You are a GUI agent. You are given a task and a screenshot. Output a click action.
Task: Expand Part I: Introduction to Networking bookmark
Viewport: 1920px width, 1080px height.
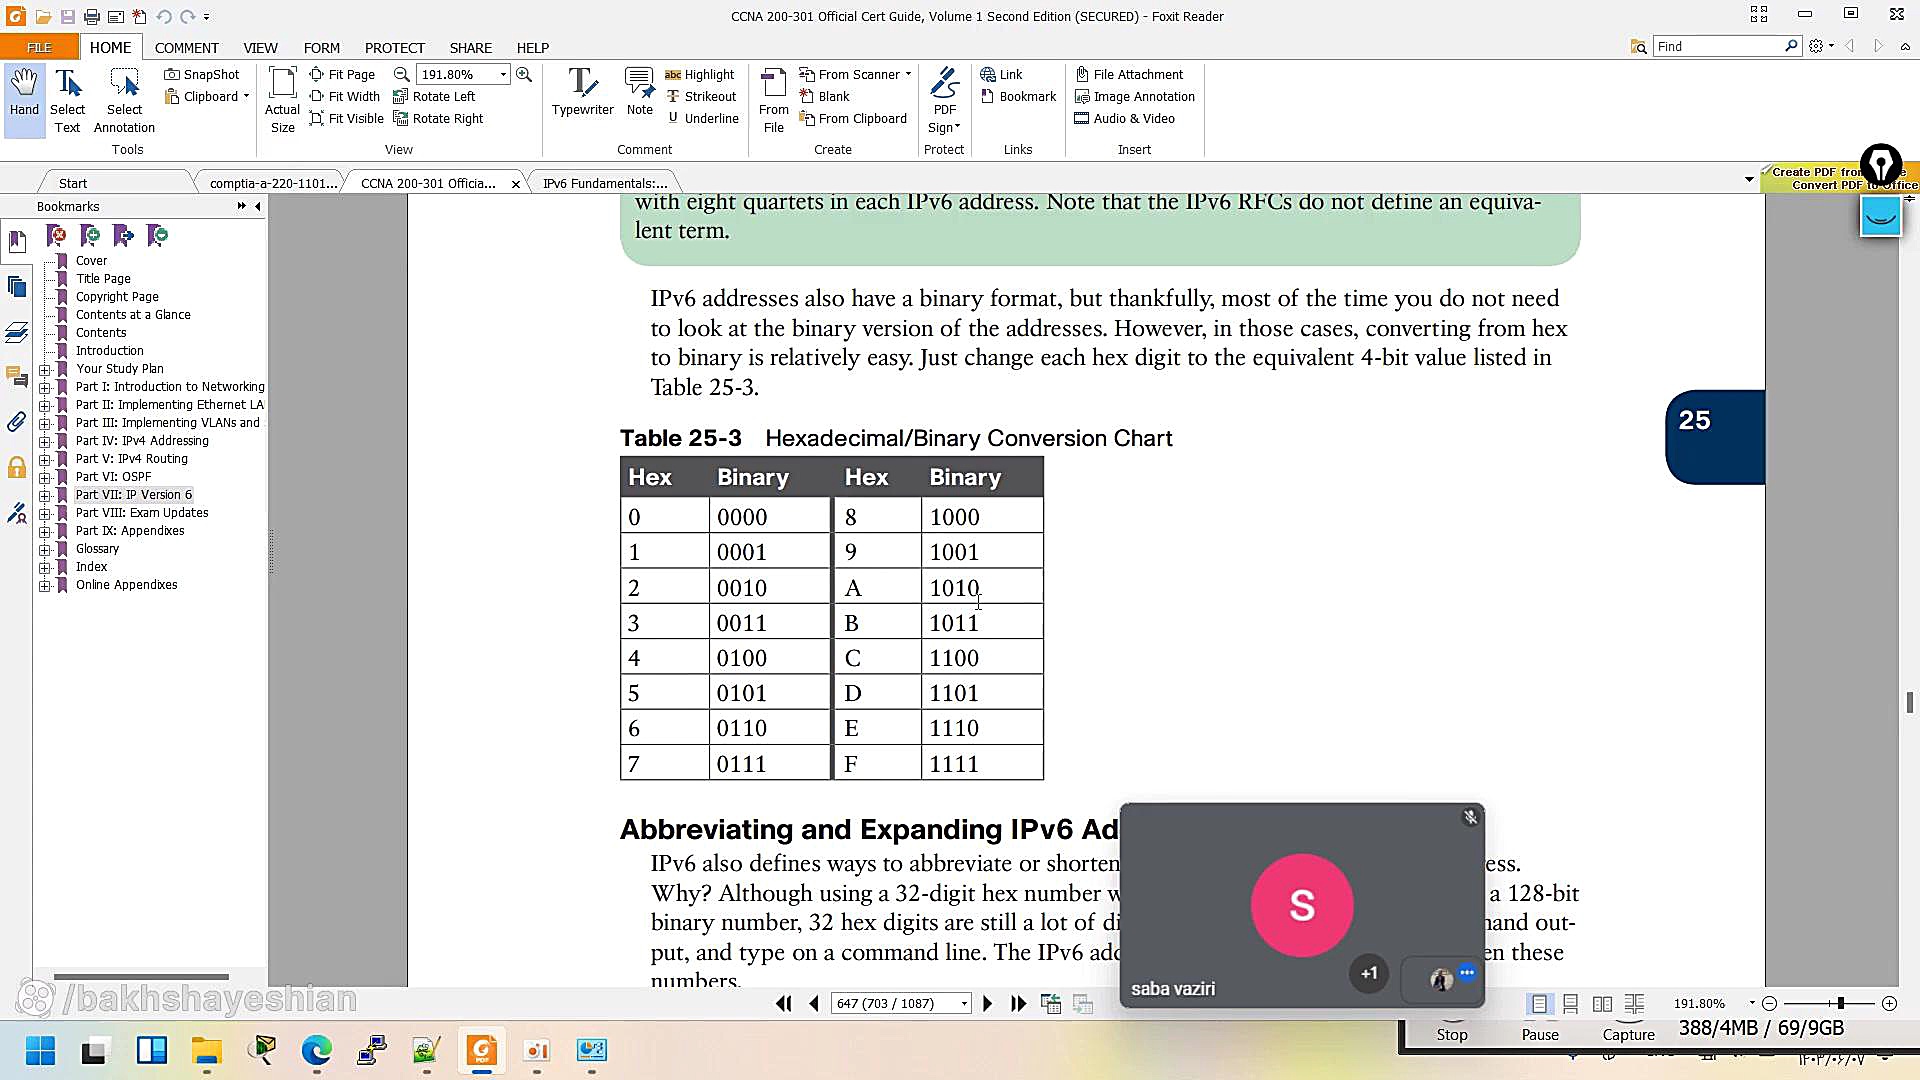[x=44, y=387]
